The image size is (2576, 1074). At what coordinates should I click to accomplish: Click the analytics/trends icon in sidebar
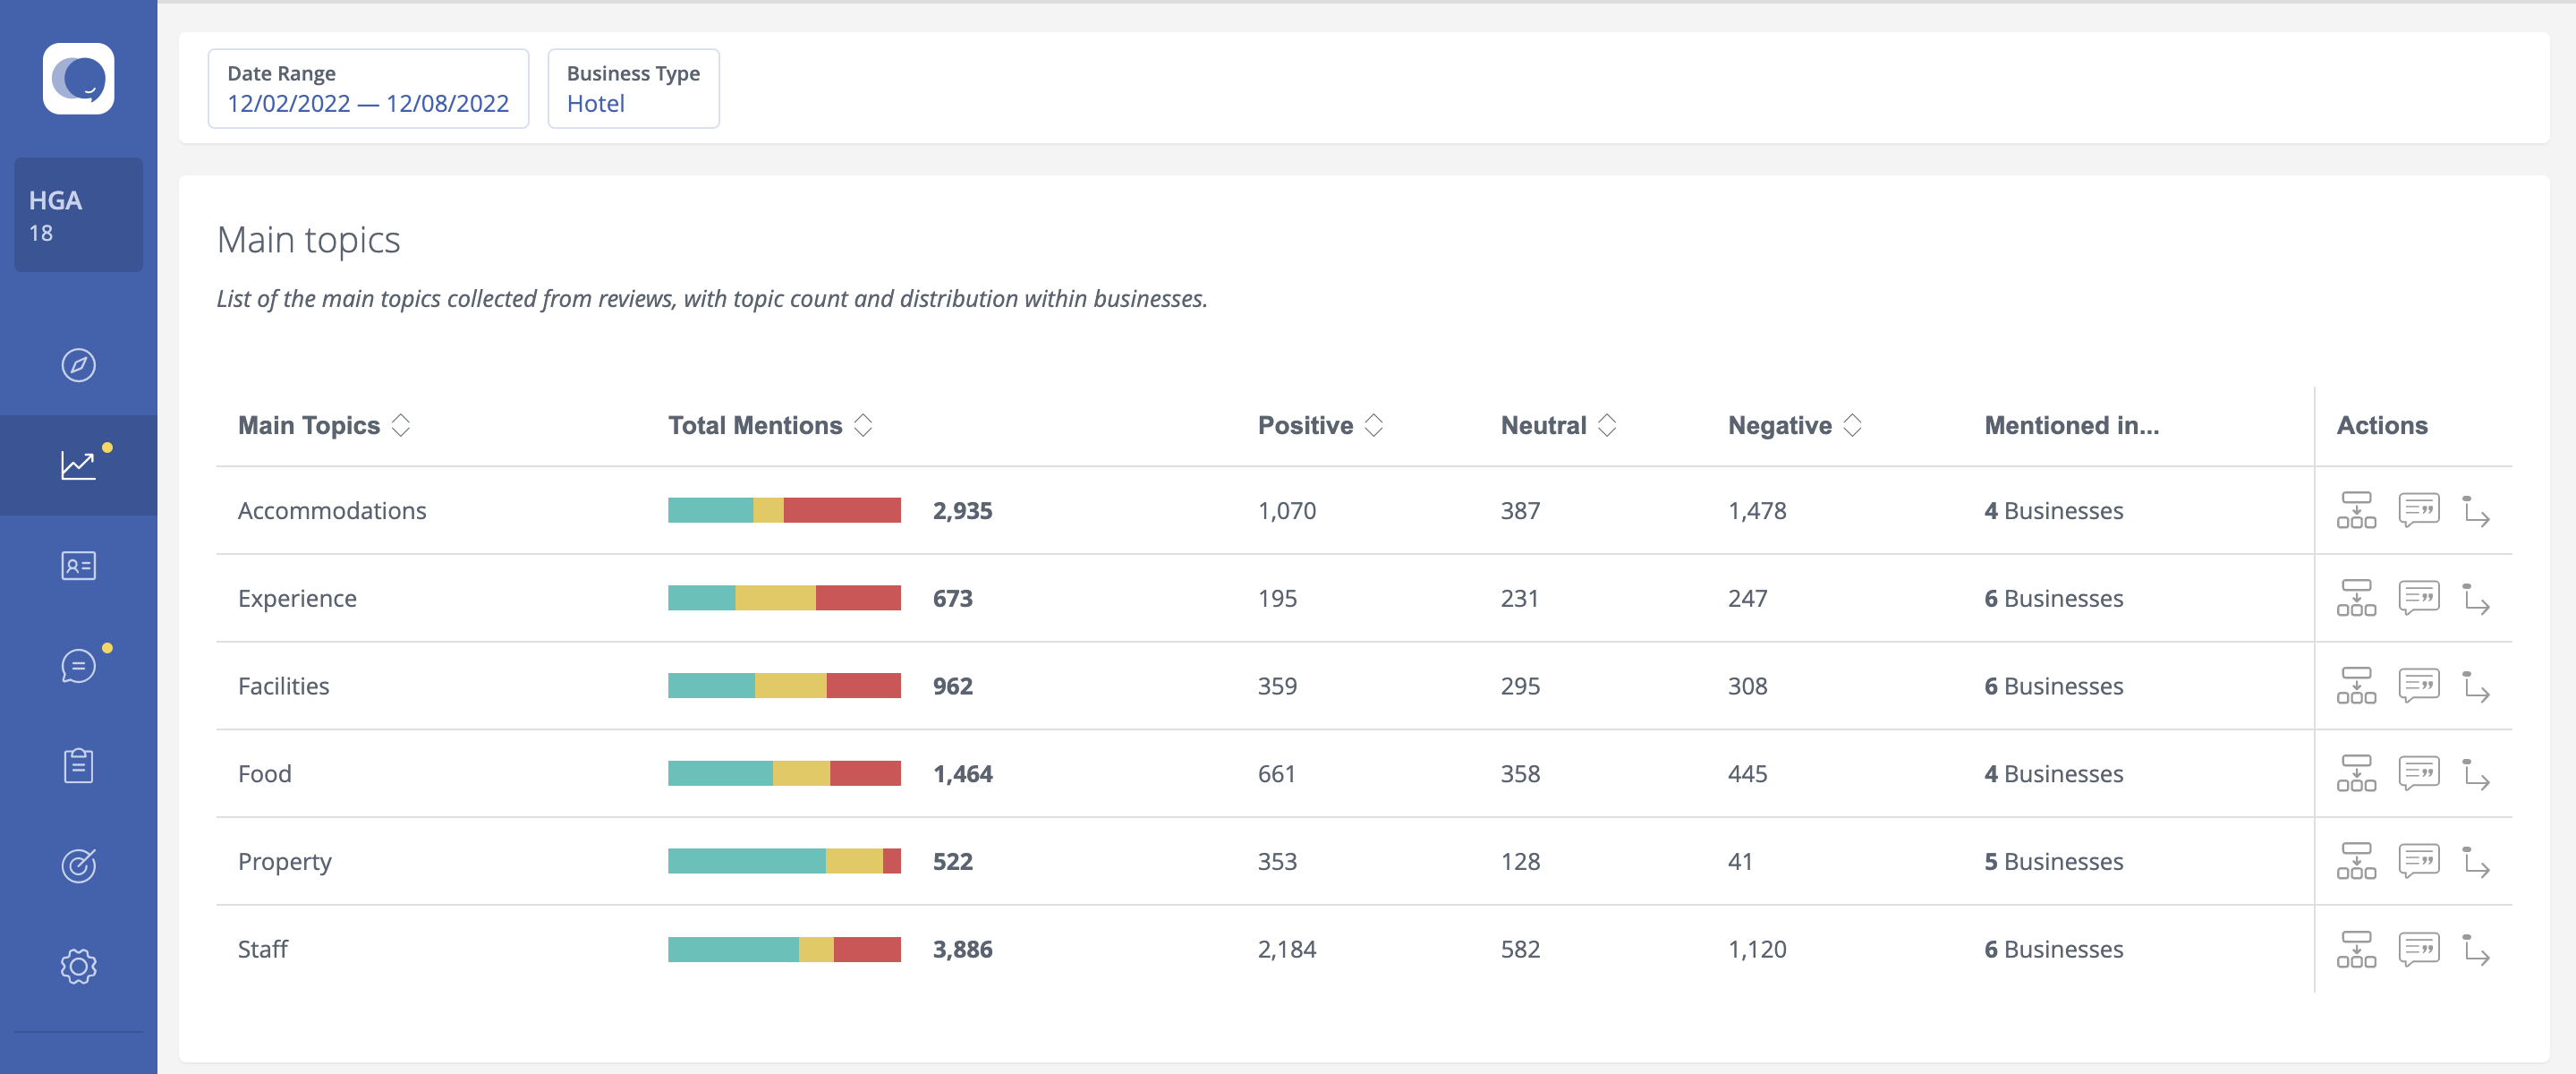[77, 463]
